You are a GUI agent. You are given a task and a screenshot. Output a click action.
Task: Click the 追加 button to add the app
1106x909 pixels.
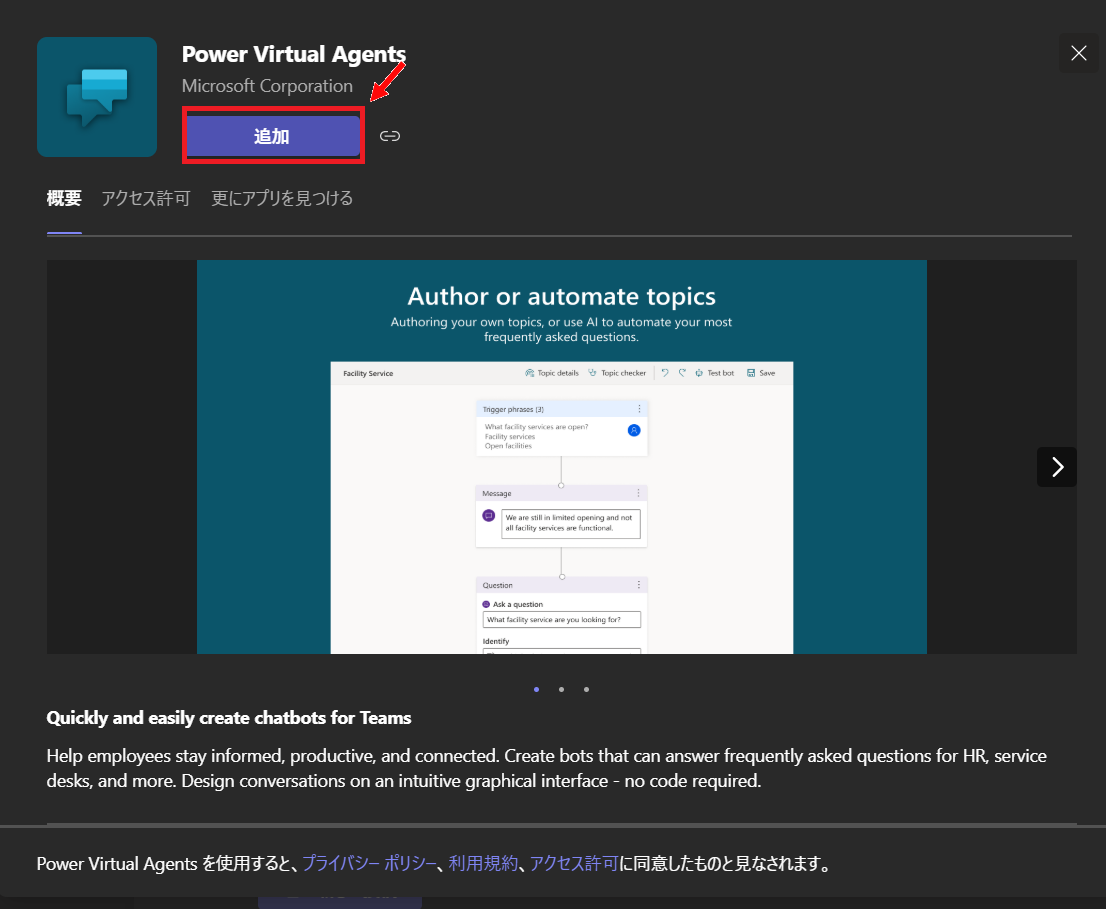pos(273,135)
